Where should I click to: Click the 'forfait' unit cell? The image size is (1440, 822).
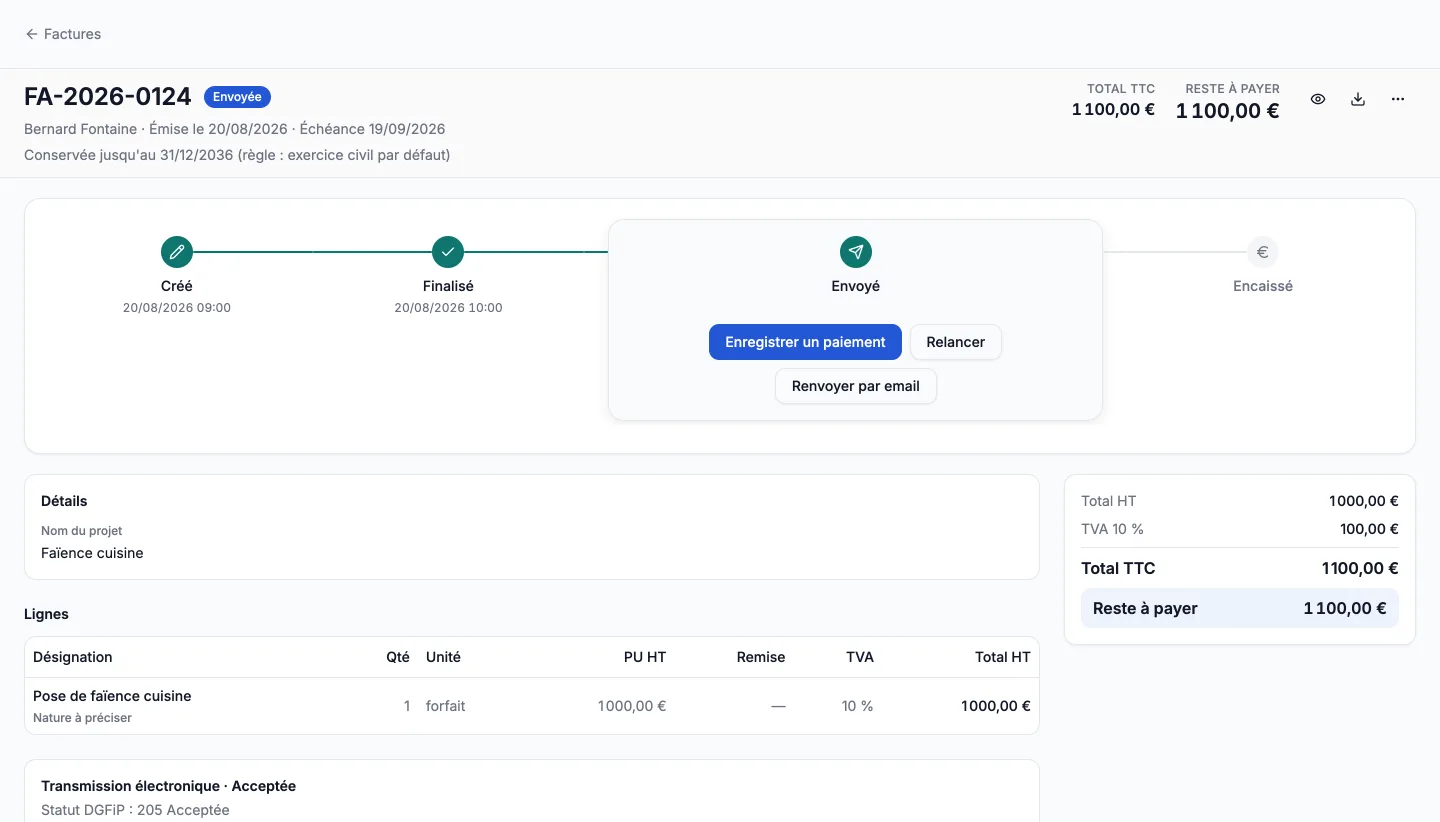[x=446, y=706]
